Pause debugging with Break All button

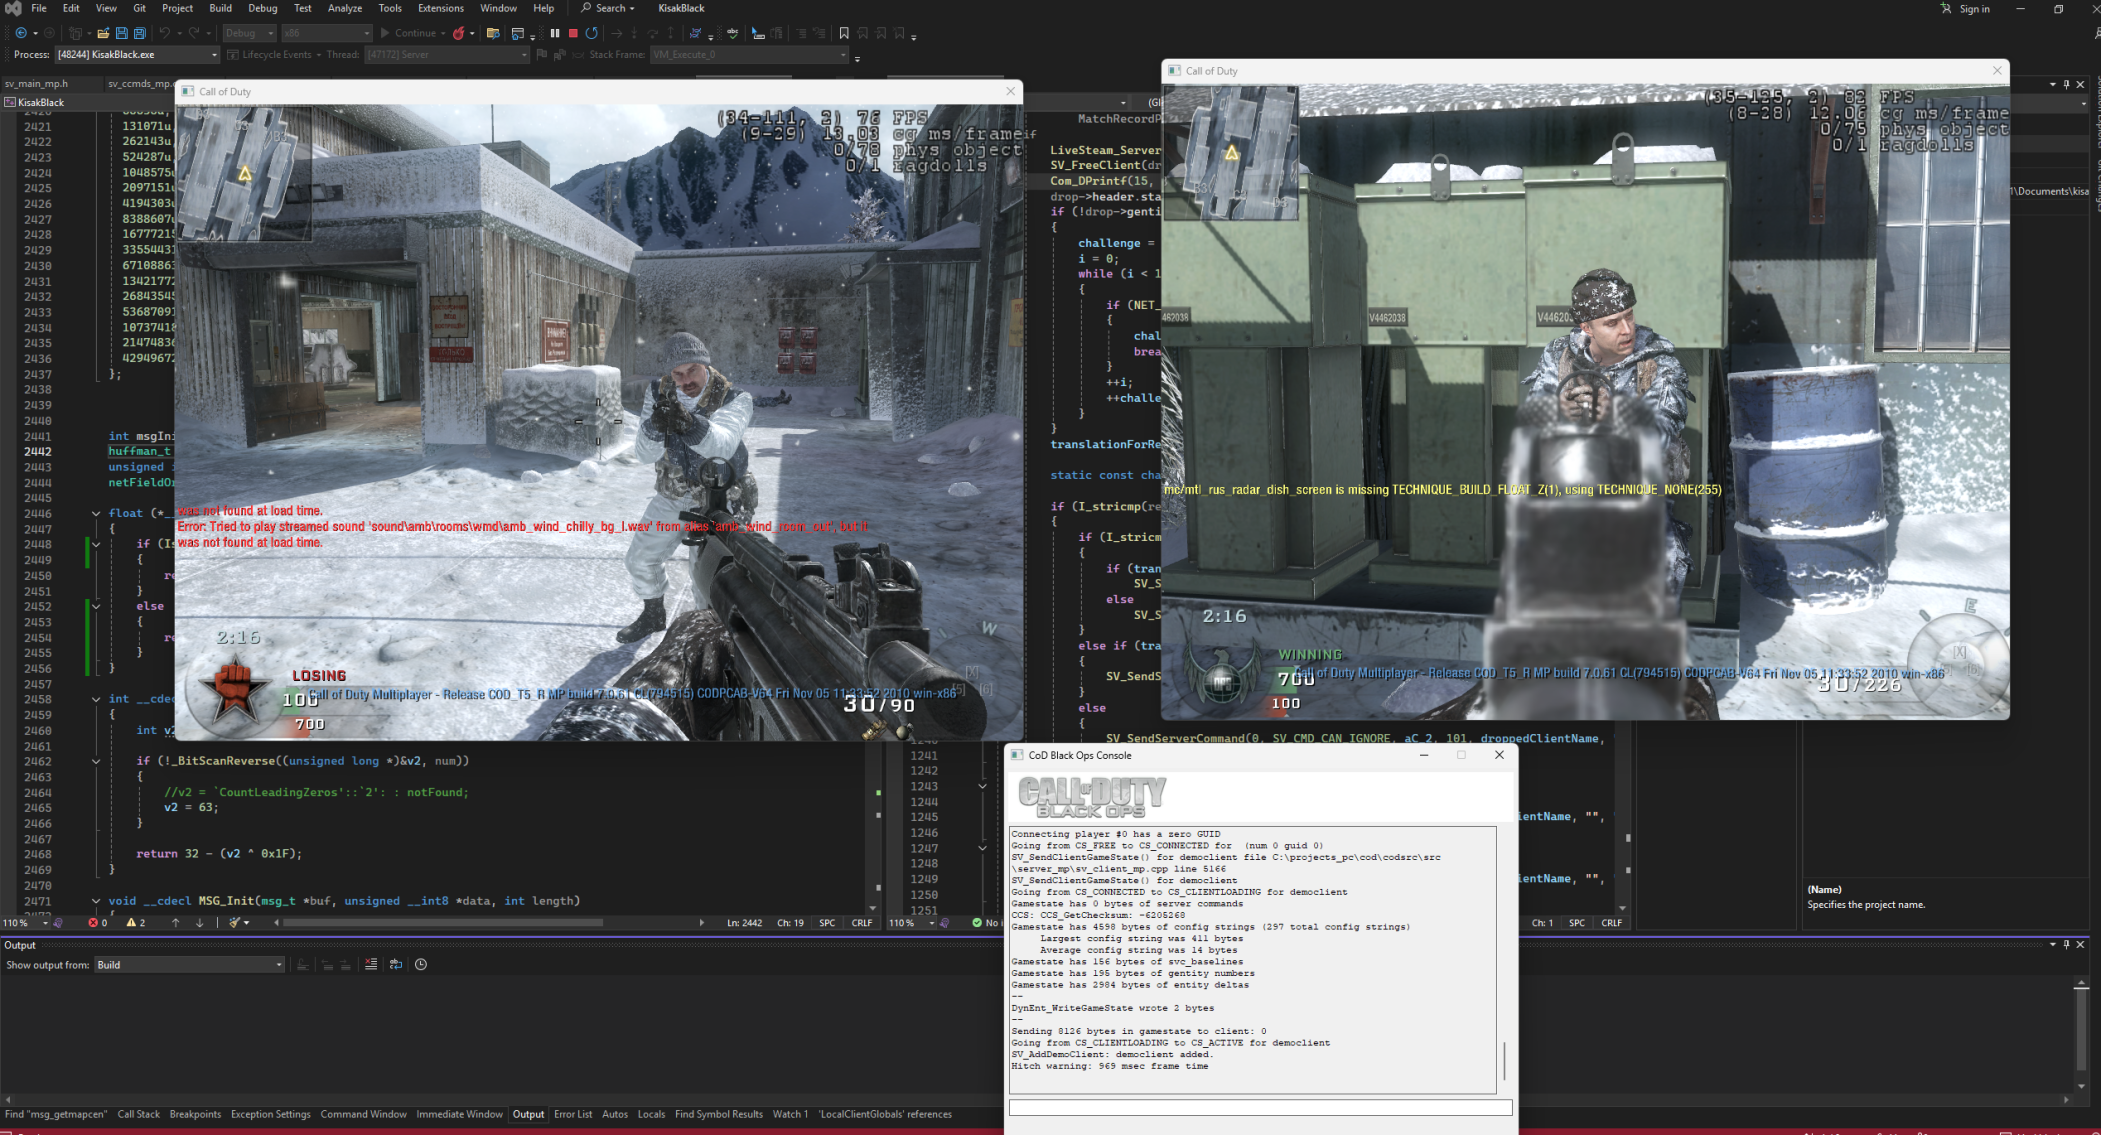tap(555, 33)
